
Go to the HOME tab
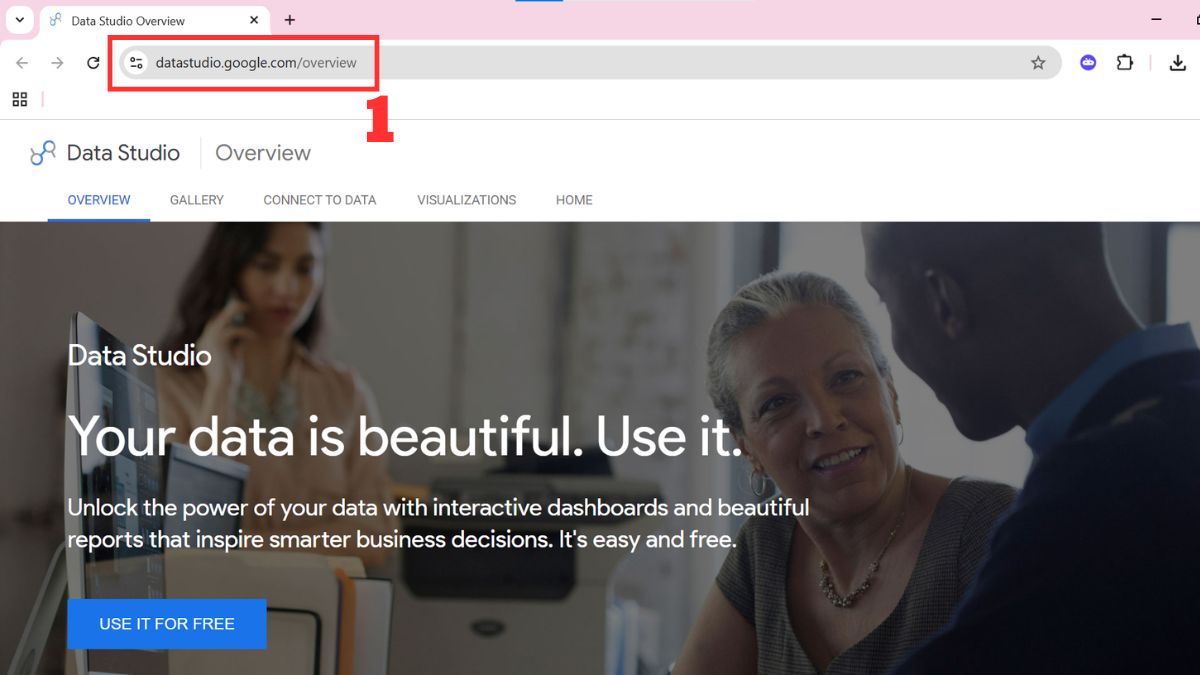[574, 200]
